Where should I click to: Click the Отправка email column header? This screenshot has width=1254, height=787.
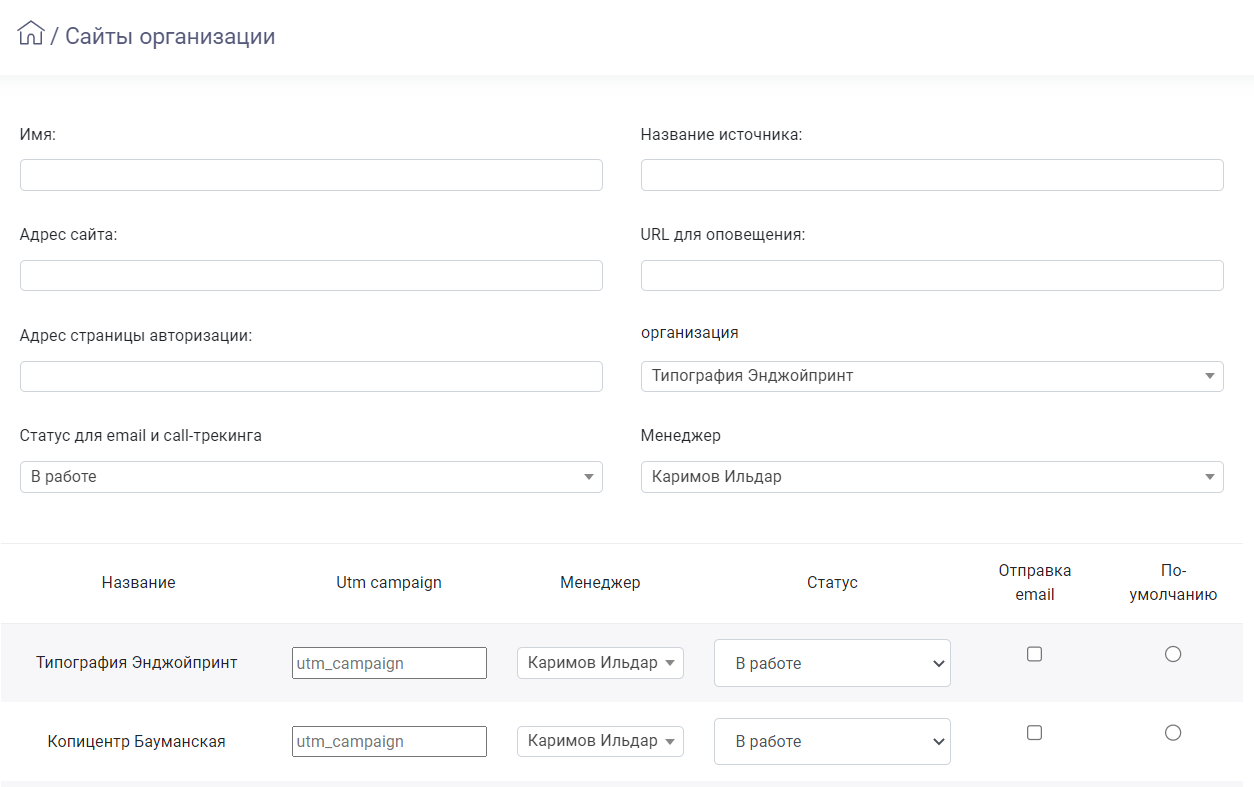tap(1035, 583)
